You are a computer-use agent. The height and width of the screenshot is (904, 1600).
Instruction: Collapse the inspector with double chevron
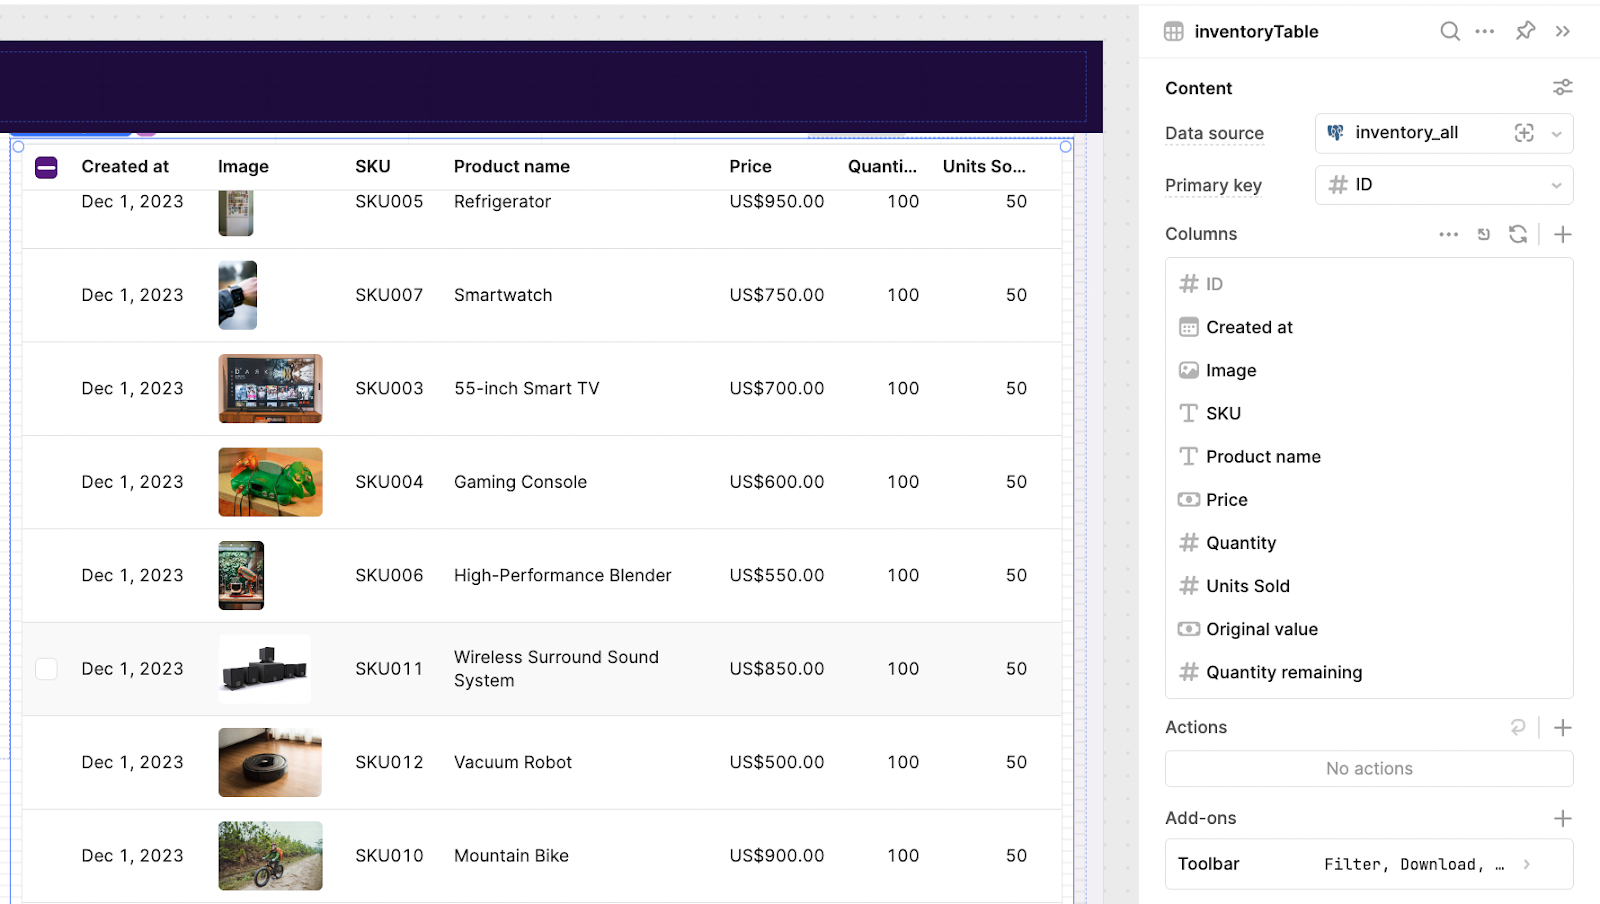1563,31
